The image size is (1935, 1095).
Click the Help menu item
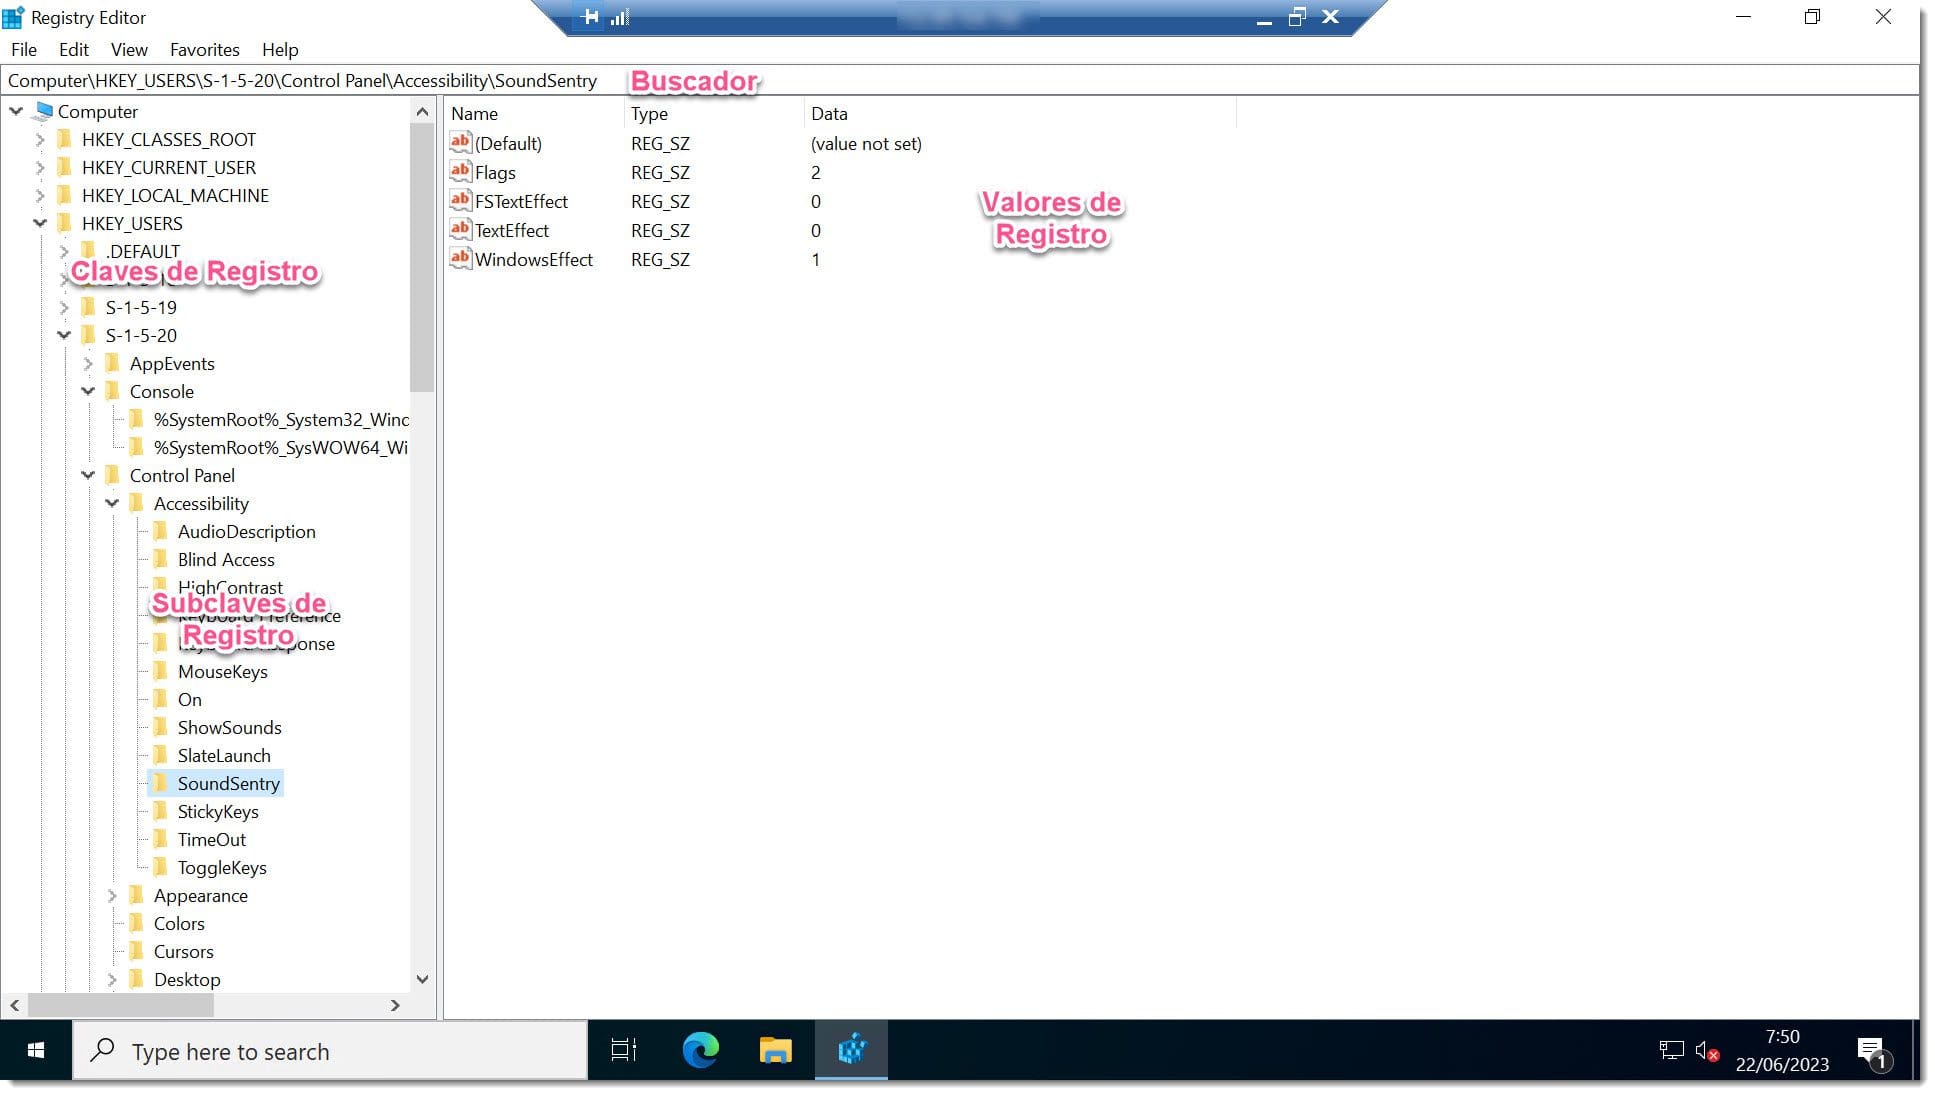[279, 49]
